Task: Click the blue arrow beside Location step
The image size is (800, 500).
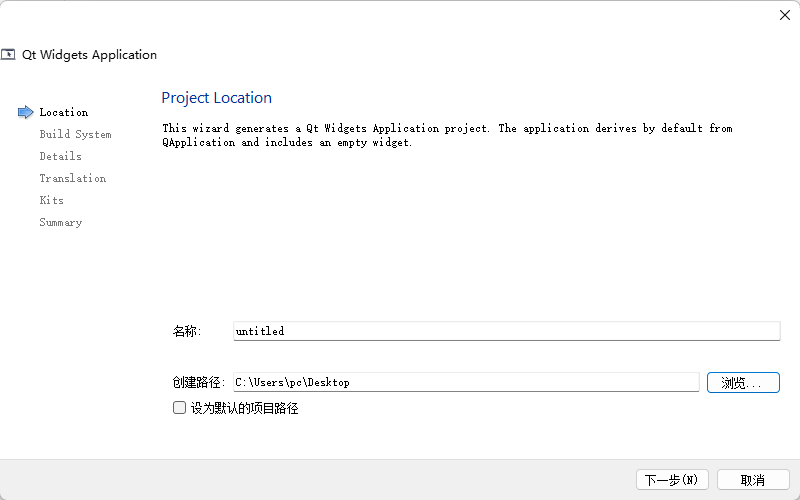Action: point(26,112)
